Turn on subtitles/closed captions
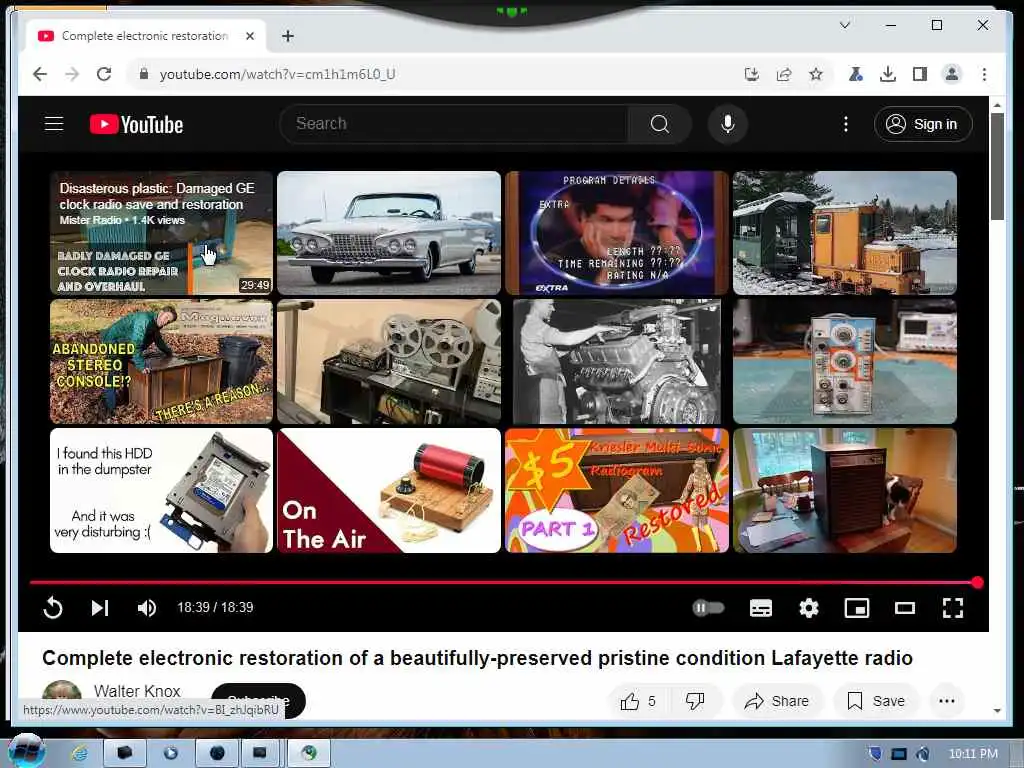This screenshot has height=768, width=1024. click(761, 608)
